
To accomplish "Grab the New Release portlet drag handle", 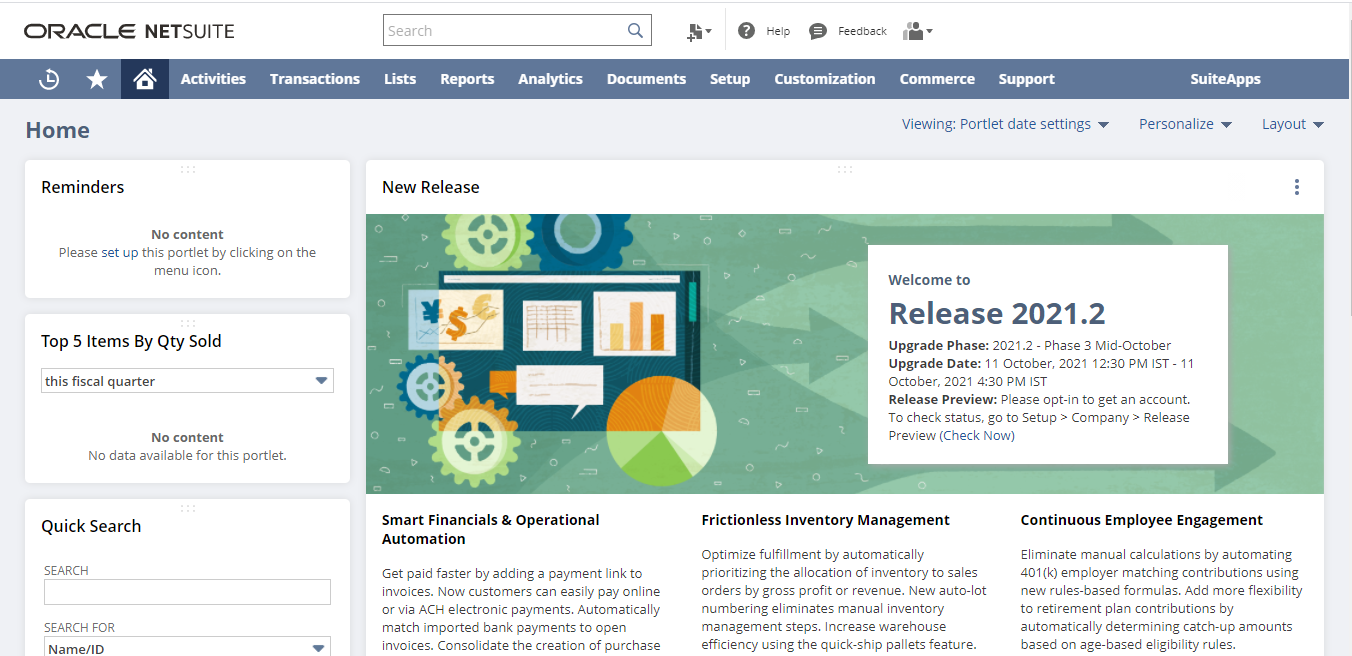I will pos(845,169).
